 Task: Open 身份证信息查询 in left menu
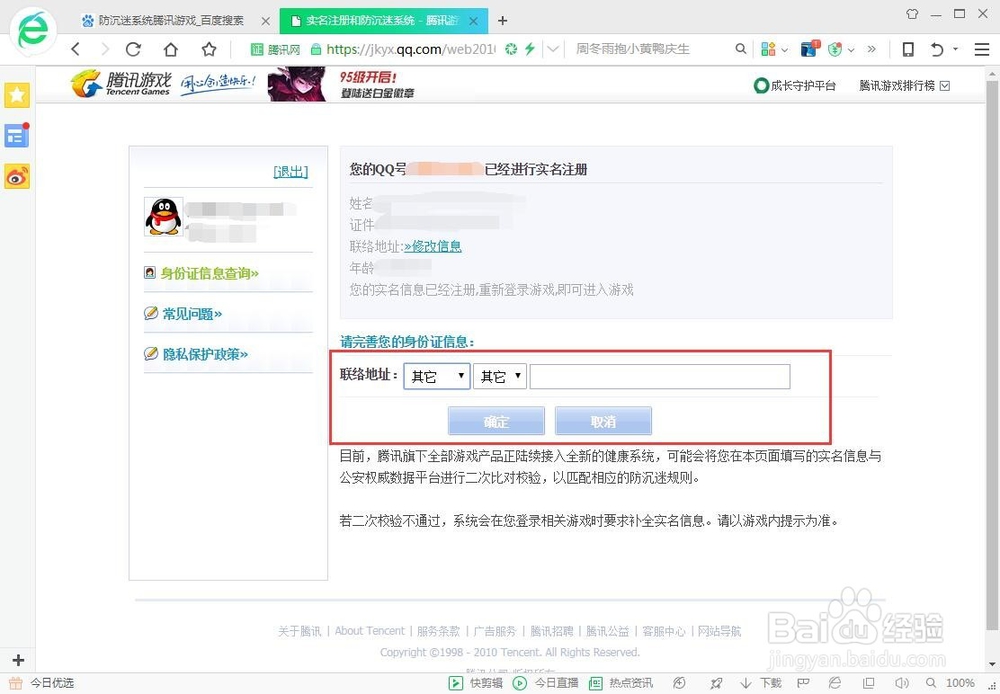click(x=209, y=274)
